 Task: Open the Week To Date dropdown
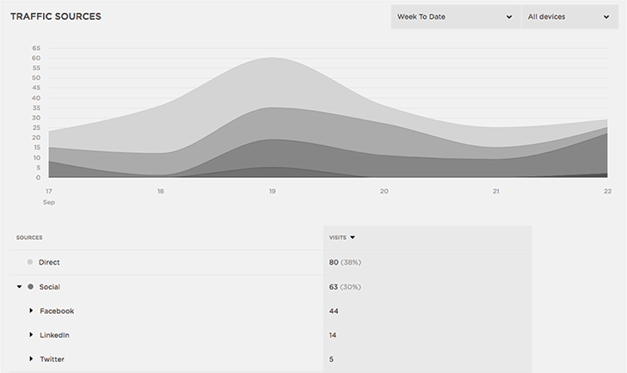tap(456, 17)
